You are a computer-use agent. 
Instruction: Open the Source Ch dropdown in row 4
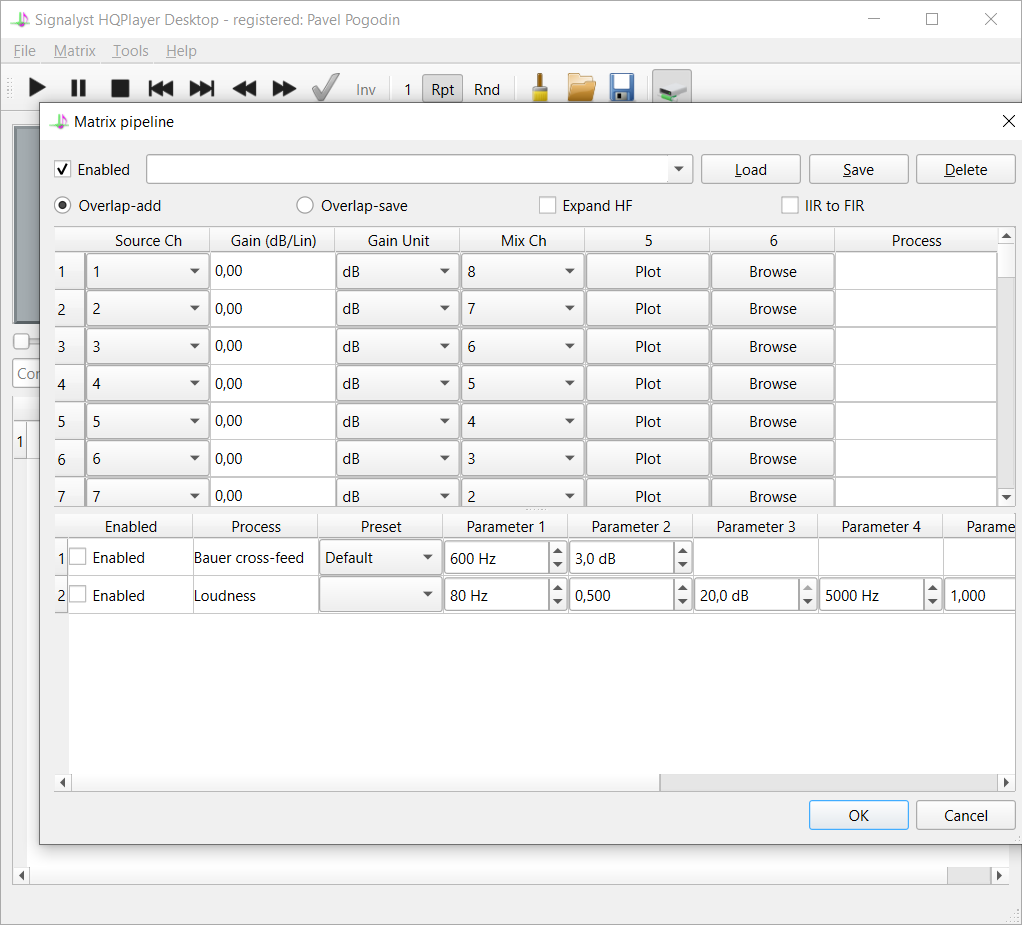tap(147, 383)
